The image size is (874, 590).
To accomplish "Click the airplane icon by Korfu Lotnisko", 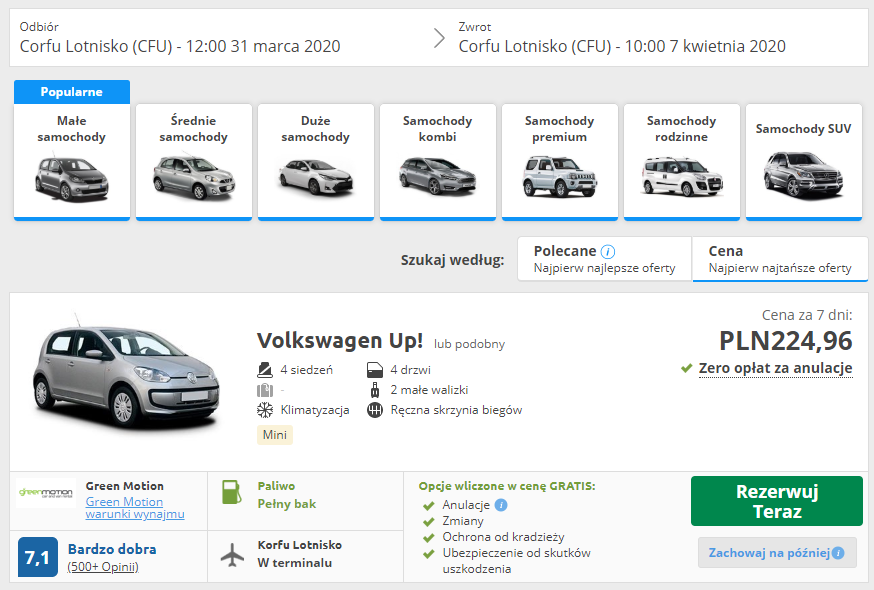I will click(x=231, y=554).
